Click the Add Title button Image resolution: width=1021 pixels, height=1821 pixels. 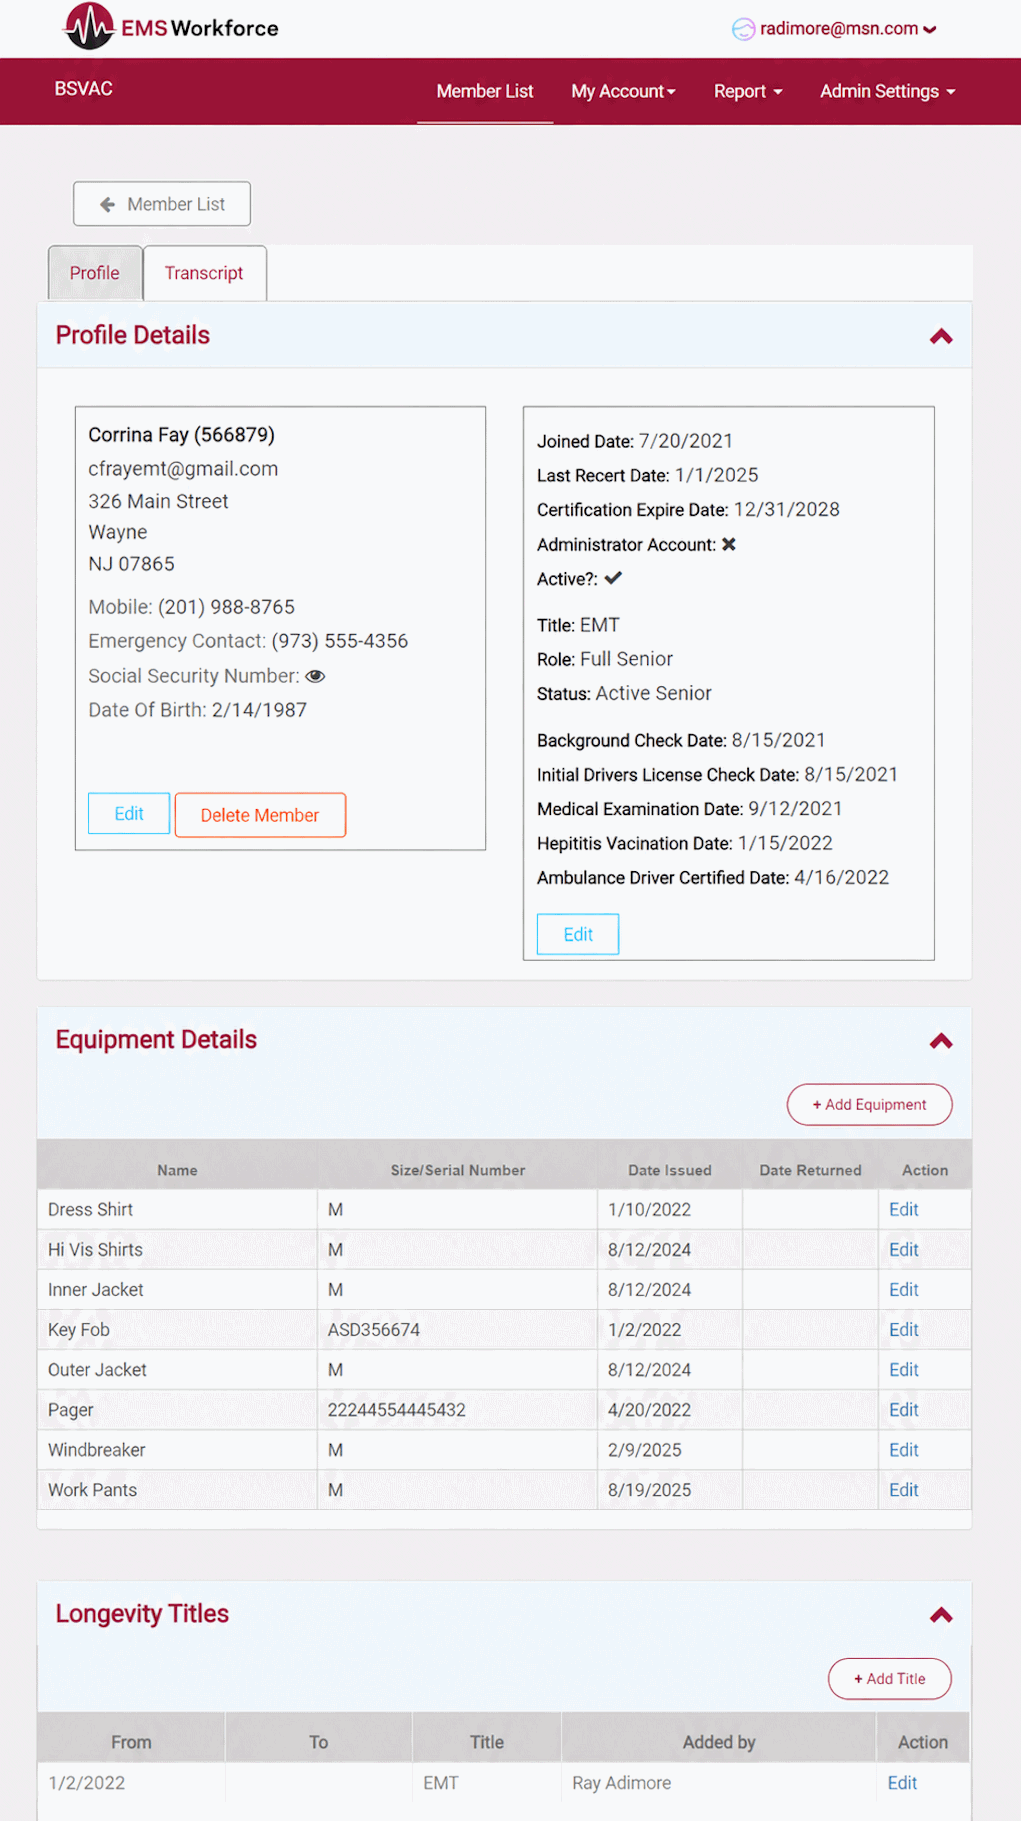[x=889, y=1678]
